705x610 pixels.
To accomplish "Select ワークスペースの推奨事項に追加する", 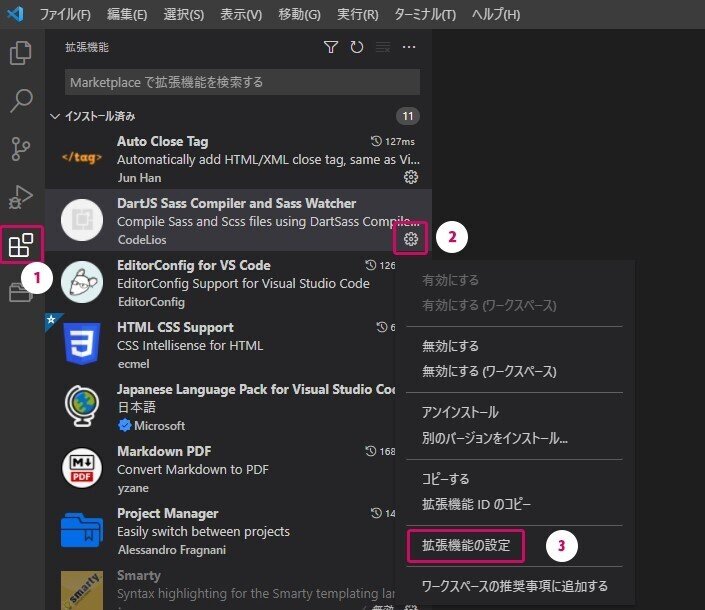I will click(x=514, y=586).
